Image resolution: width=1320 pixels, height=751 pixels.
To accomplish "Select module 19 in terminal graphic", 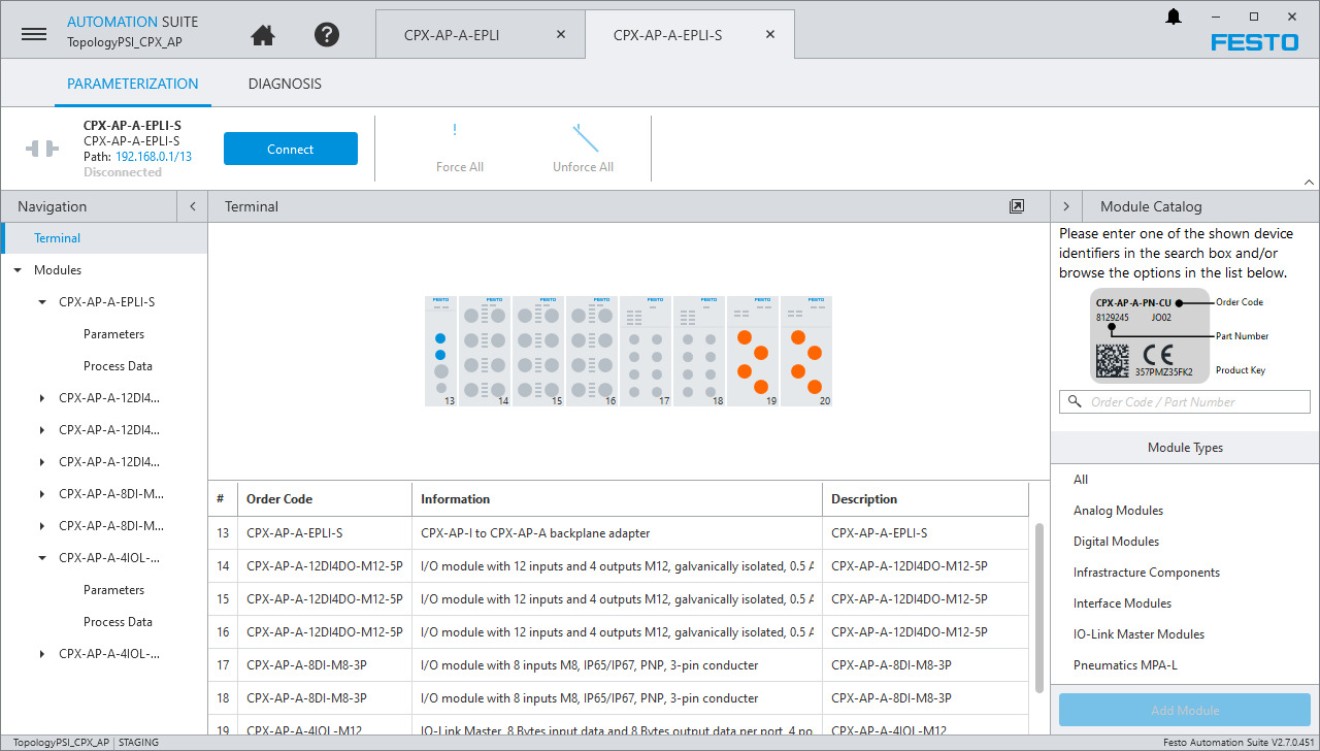I will [753, 351].
